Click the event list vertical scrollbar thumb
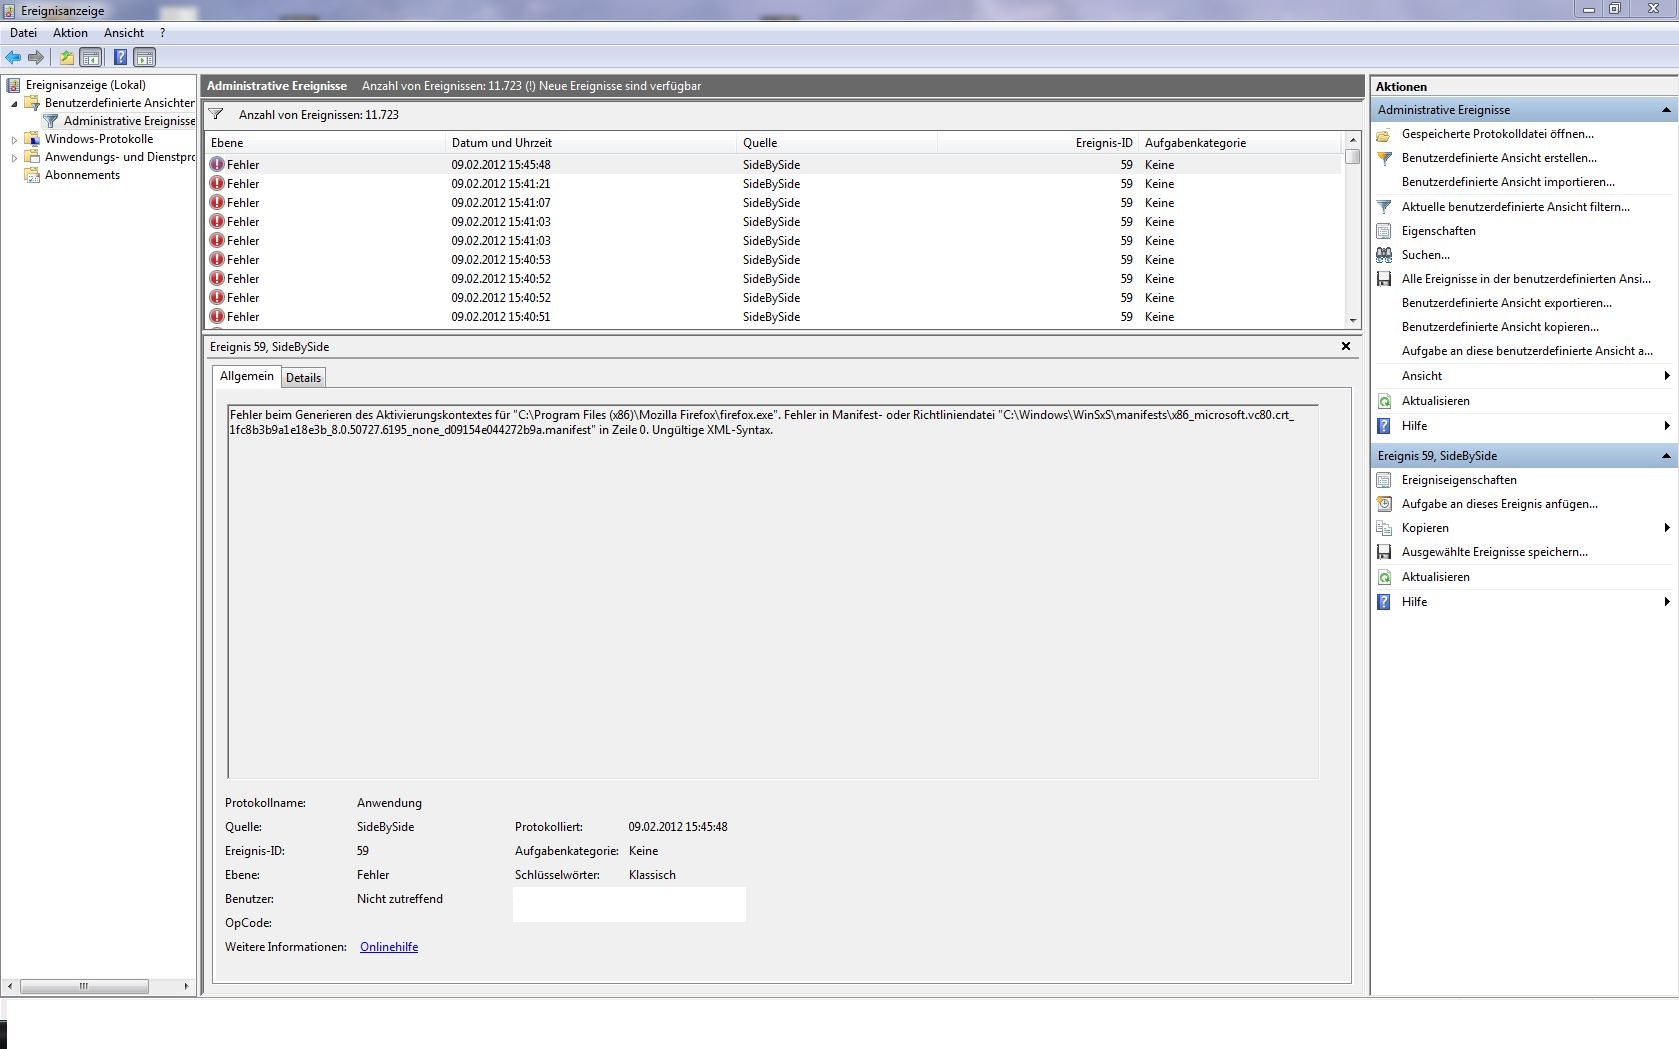Image resolution: width=1679 pixels, height=1049 pixels. click(1353, 157)
